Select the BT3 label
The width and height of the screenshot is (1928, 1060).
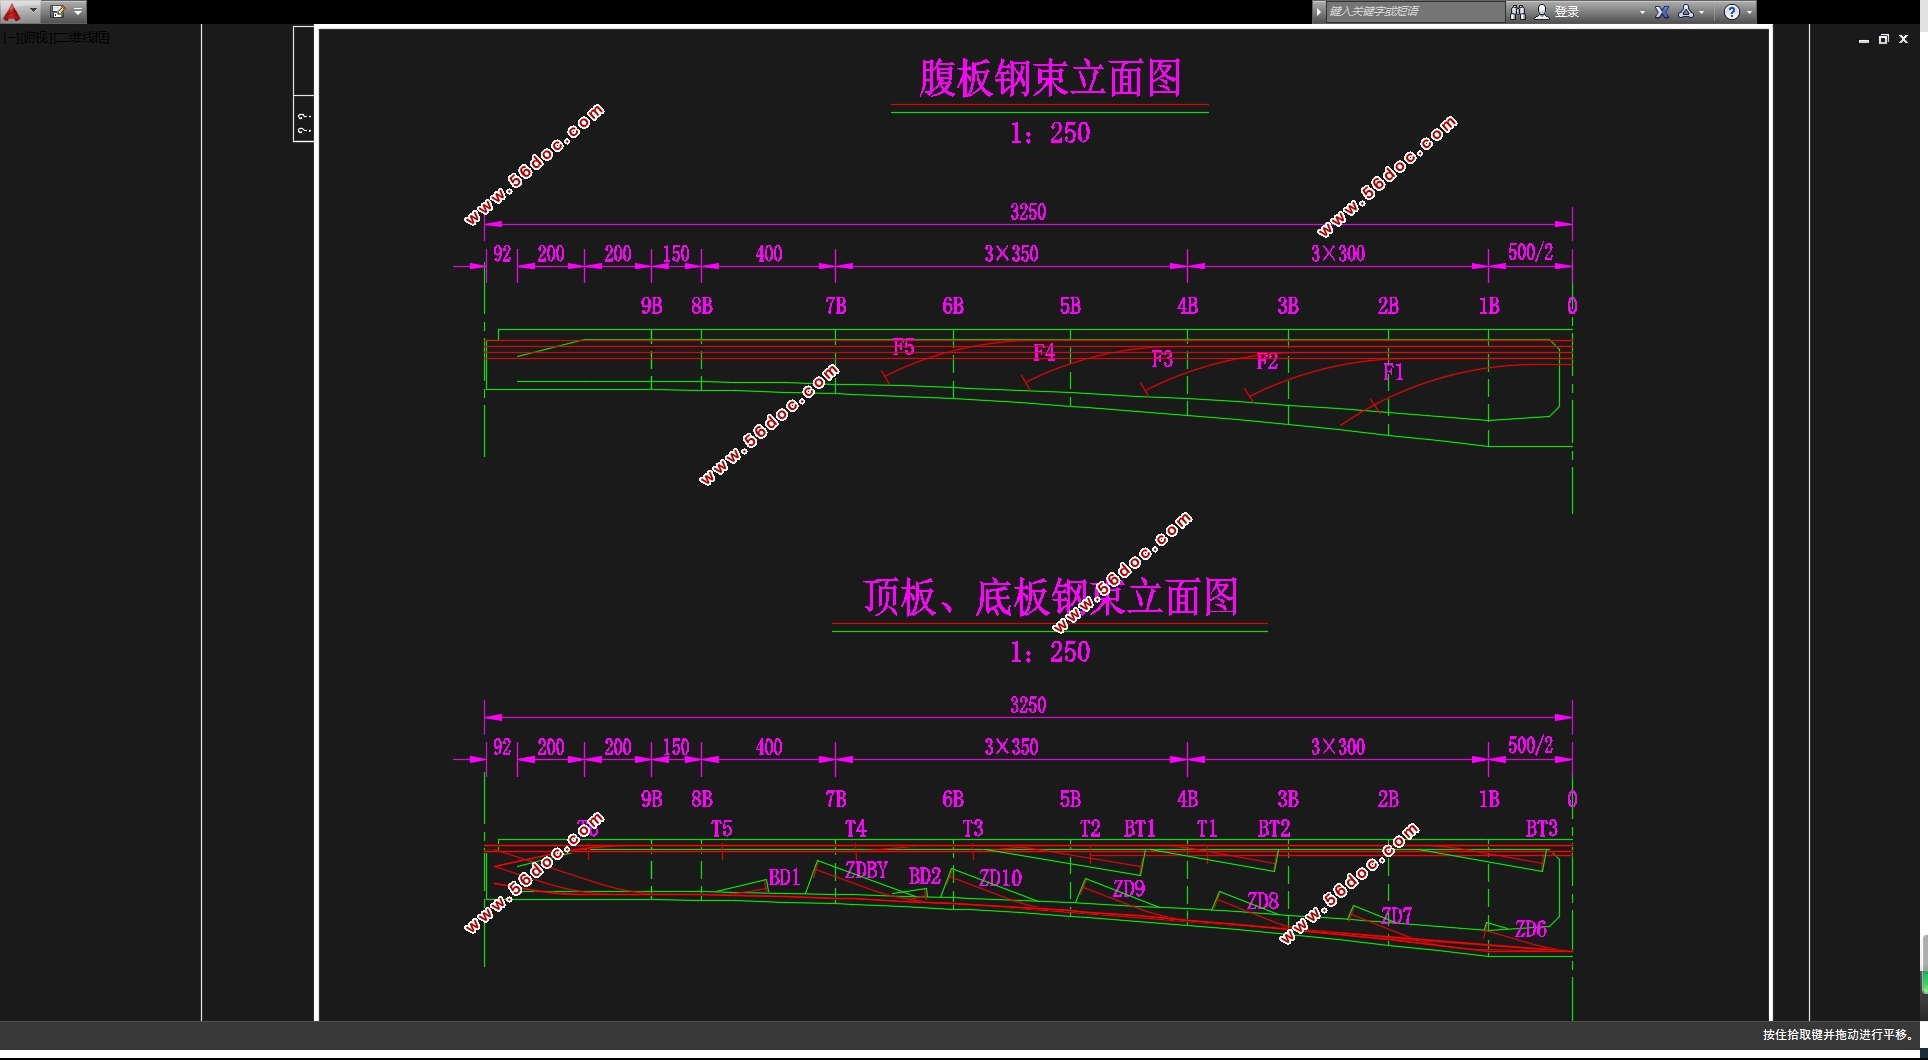pos(1542,828)
